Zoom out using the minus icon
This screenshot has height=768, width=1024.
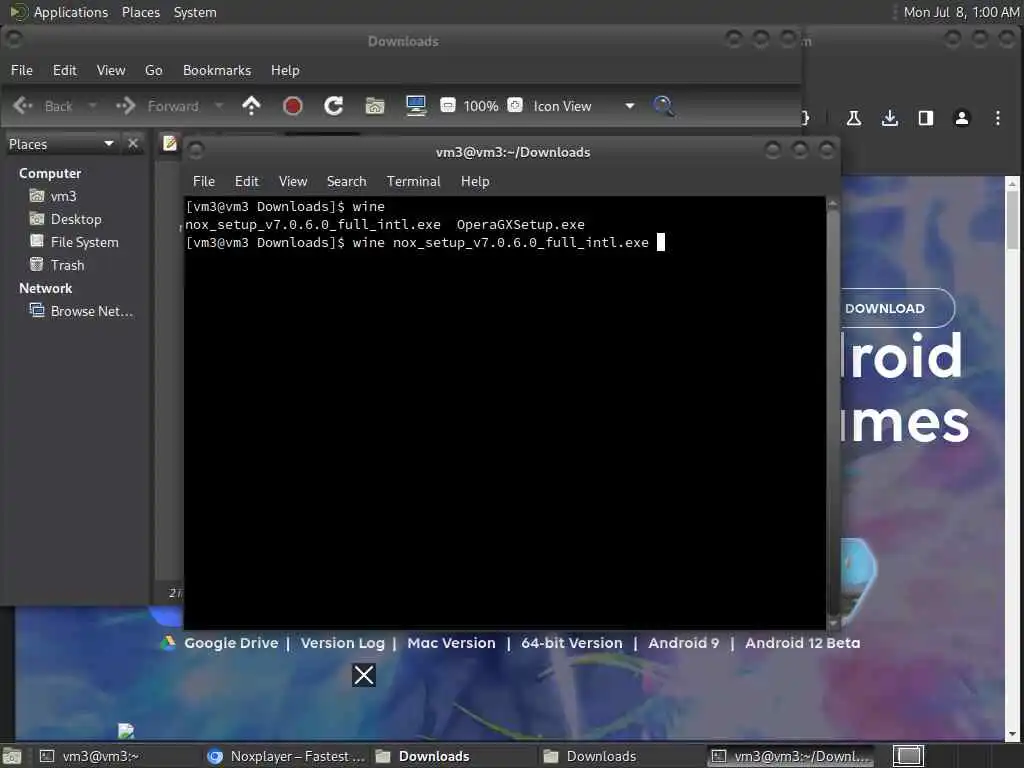[x=448, y=105]
